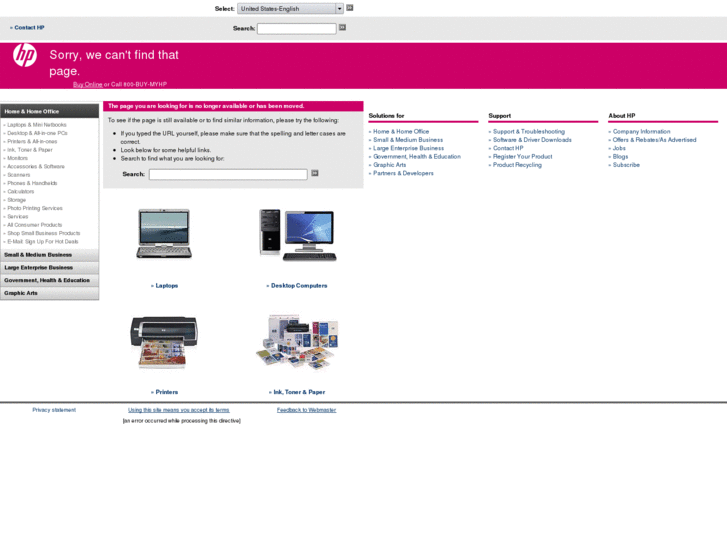
Task: Click the desktop computer product image
Action: (298, 235)
